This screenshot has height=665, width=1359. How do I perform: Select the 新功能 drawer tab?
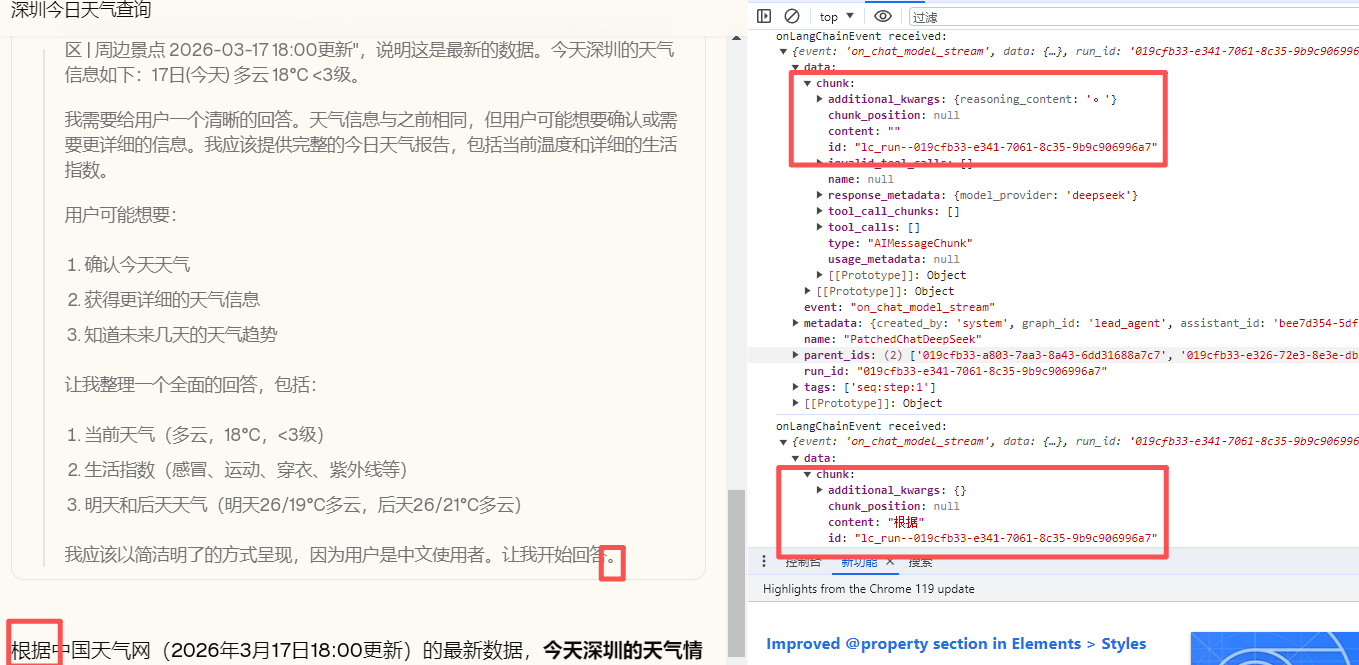(859, 562)
